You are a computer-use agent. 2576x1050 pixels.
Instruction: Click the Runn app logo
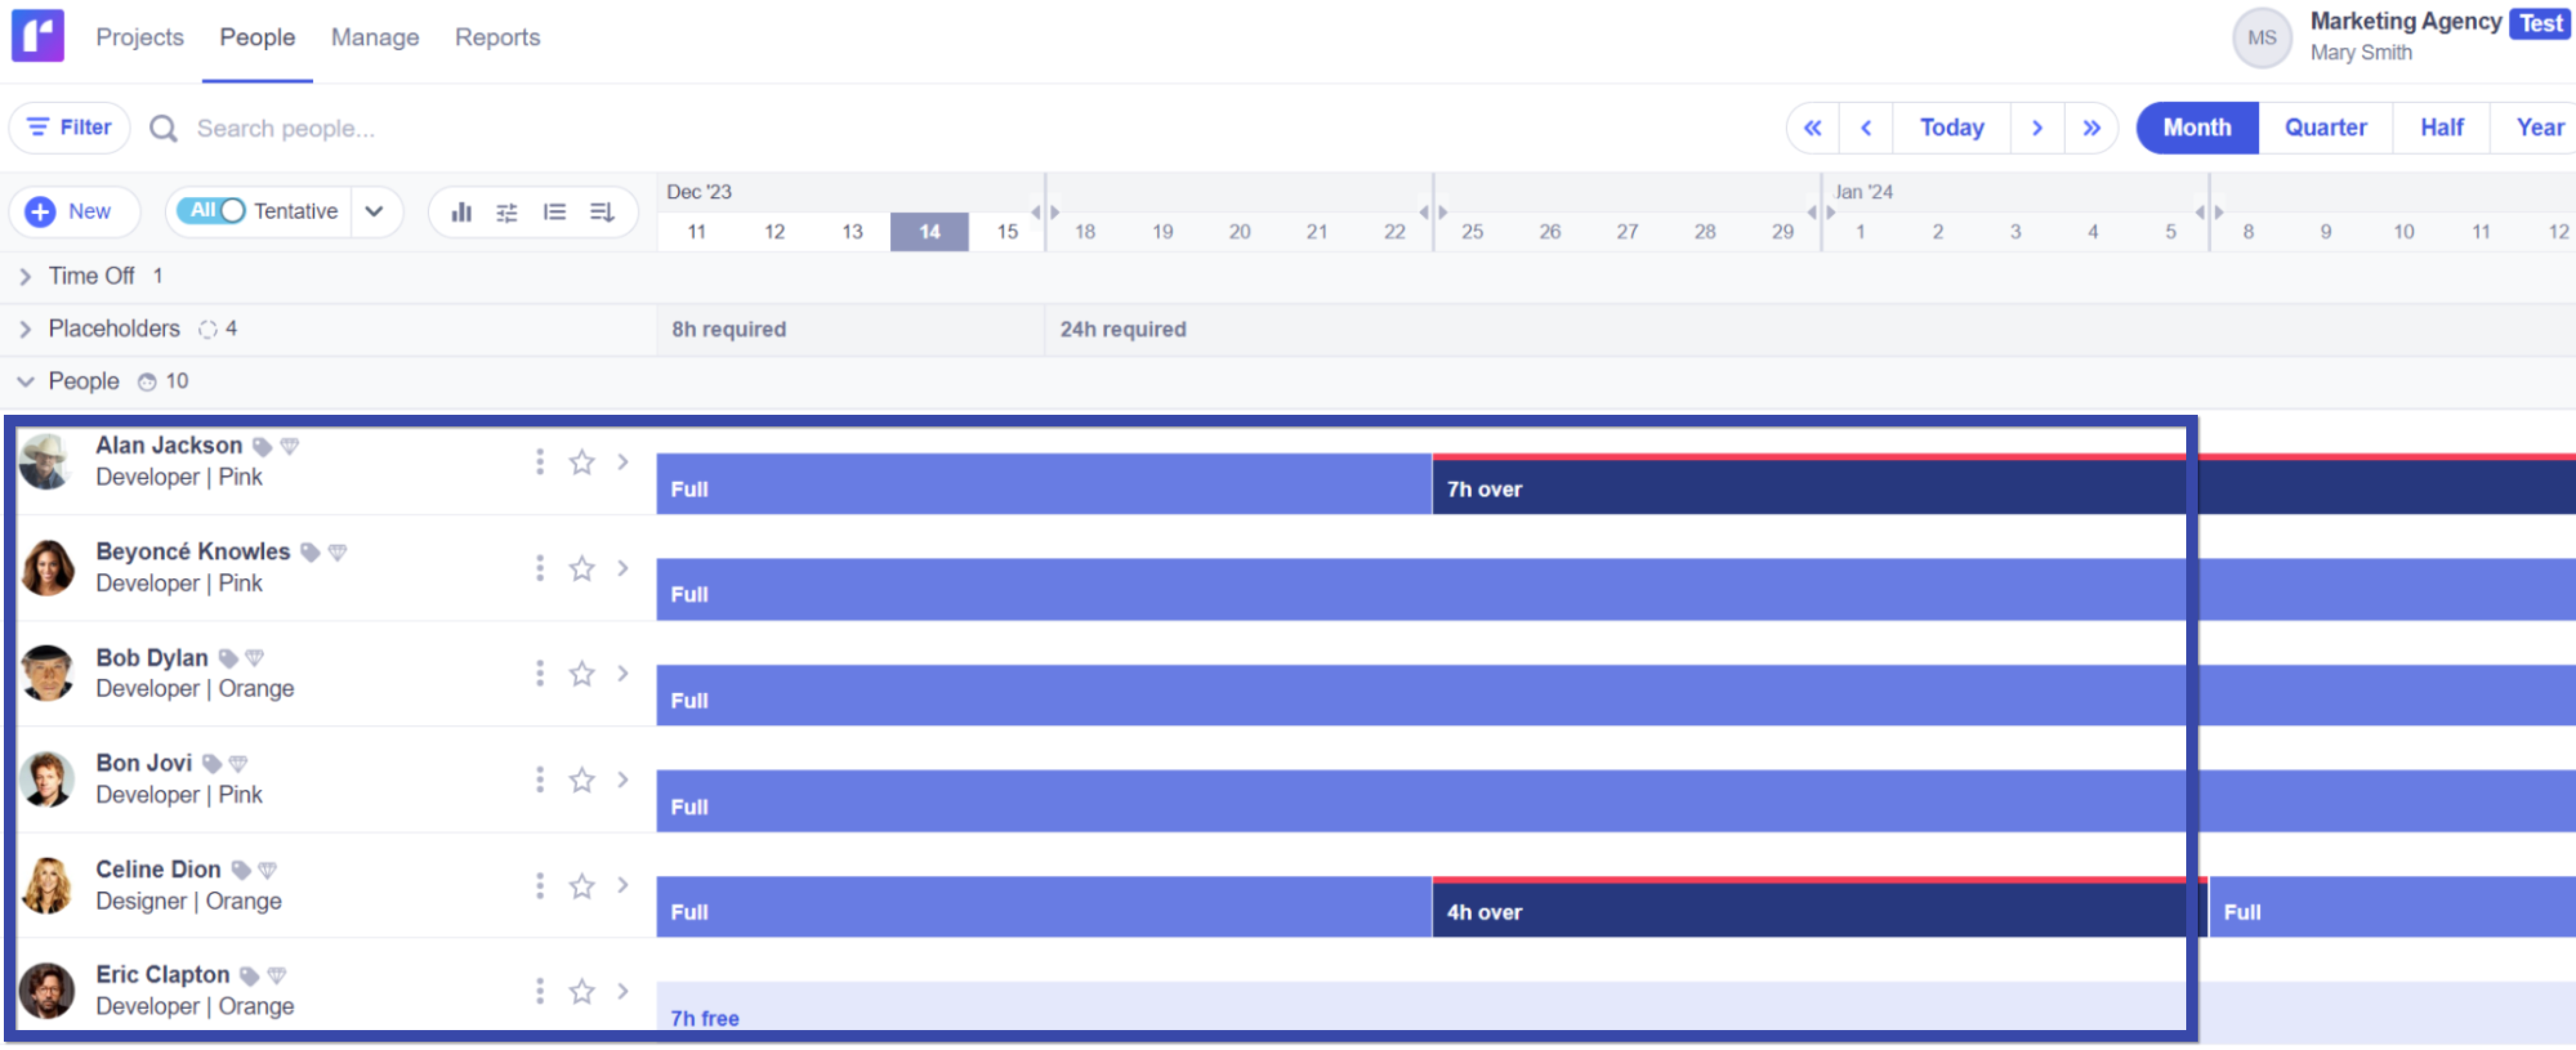pyautogui.click(x=38, y=37)
